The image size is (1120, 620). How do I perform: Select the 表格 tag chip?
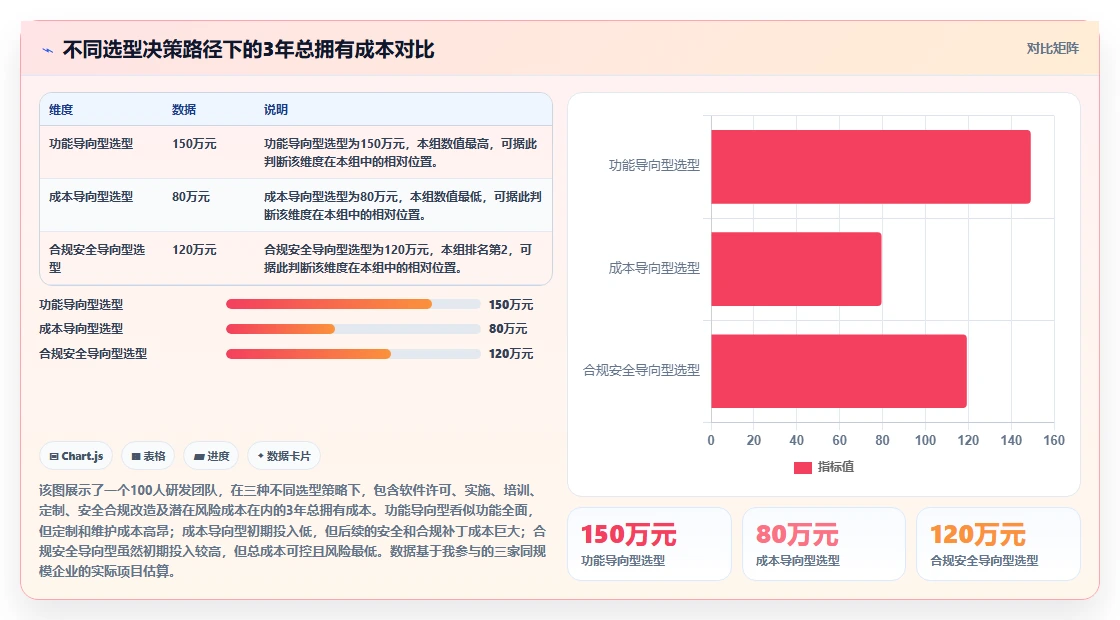pyautogui.click(x=148, y=456)
